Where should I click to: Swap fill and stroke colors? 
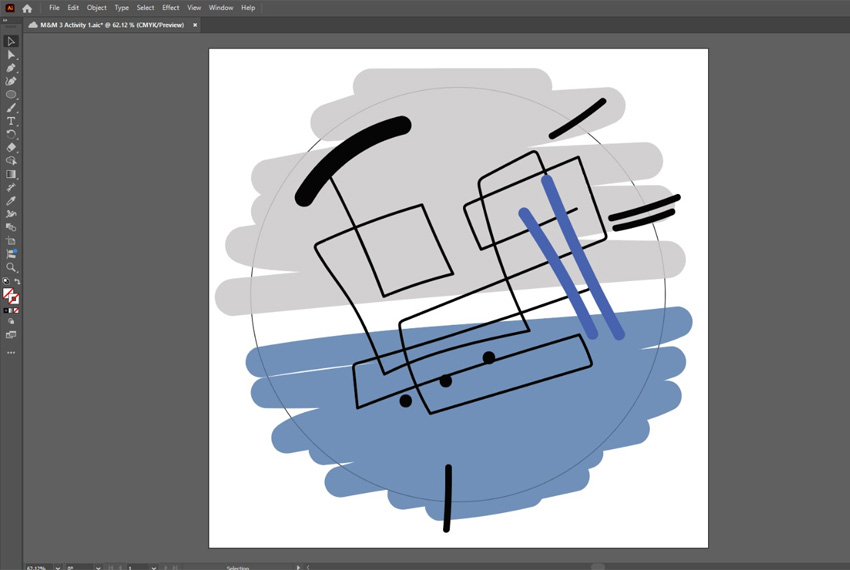[17, 282]
